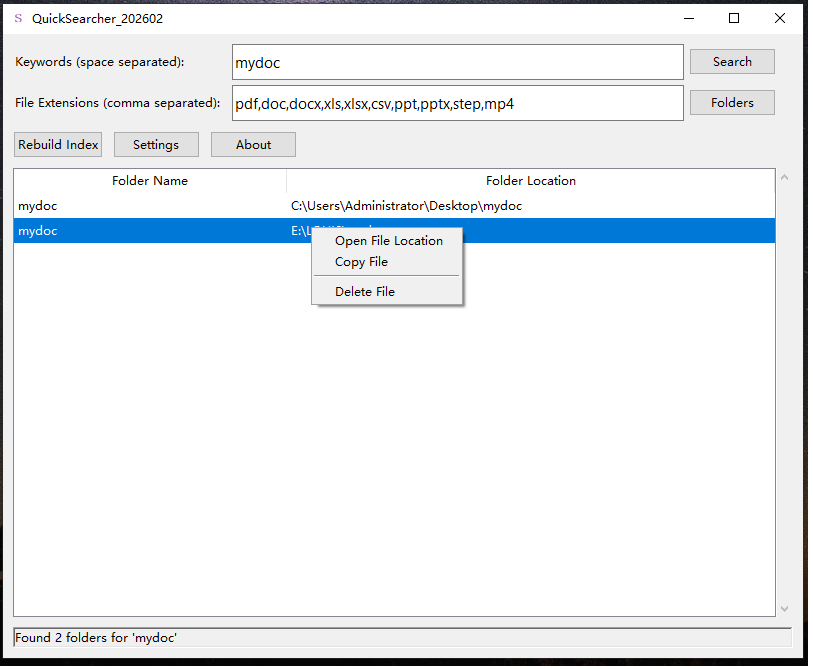Open Settings

pos(156,144)
